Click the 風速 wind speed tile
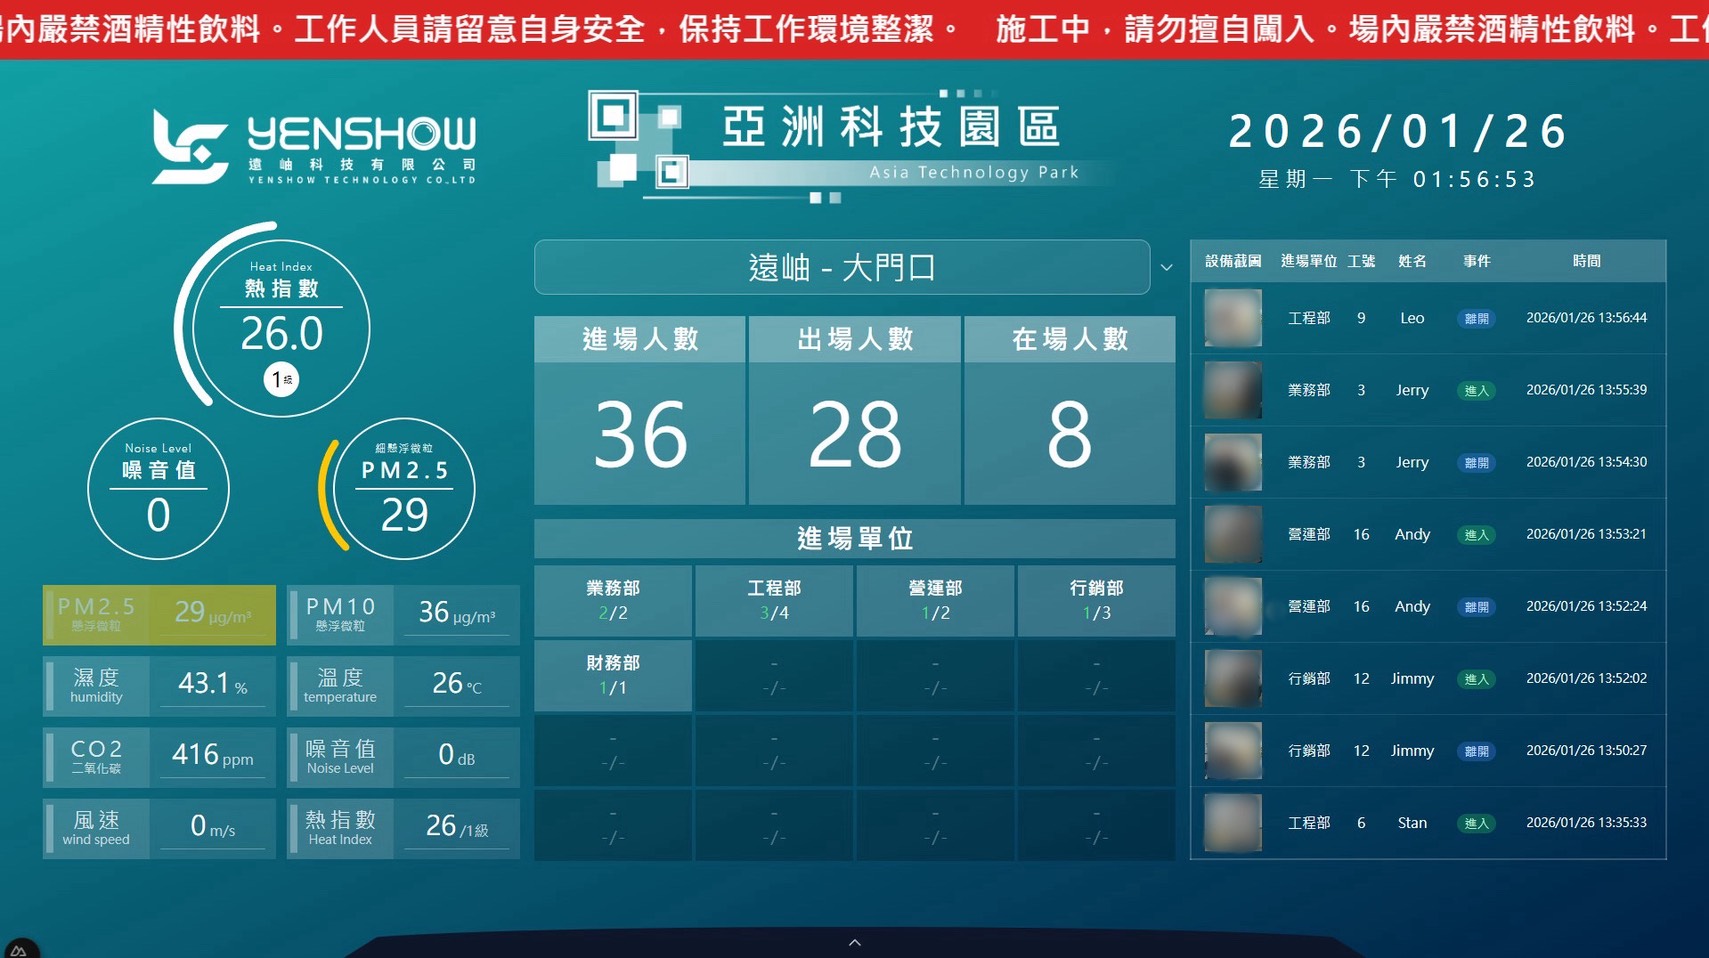This screenshot has height=958, width=1709. [157, 828]
